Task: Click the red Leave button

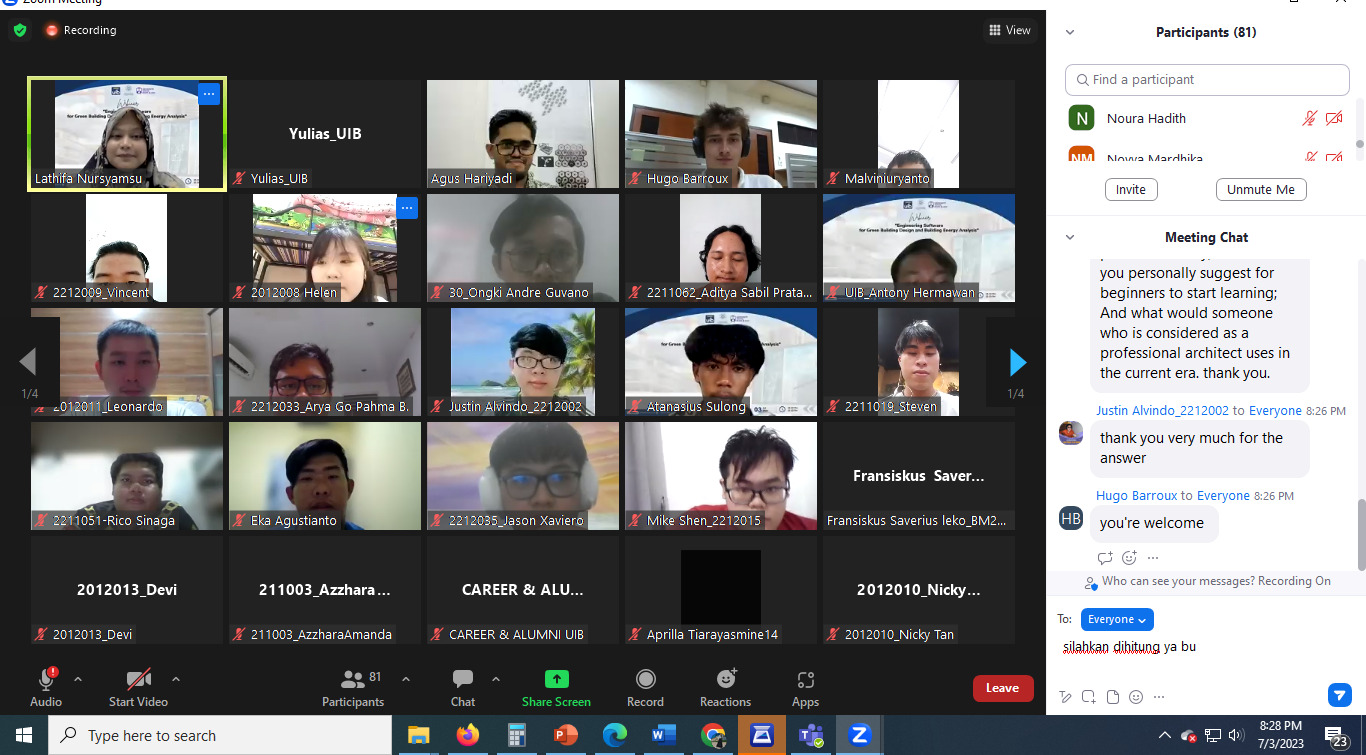Action: [1002, 688]
